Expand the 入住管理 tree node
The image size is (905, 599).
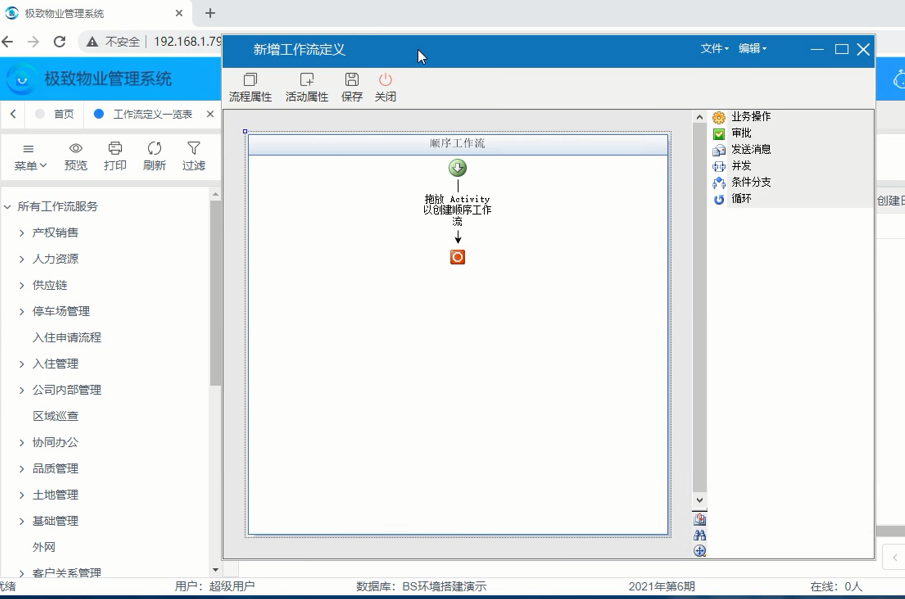[21, 364]
